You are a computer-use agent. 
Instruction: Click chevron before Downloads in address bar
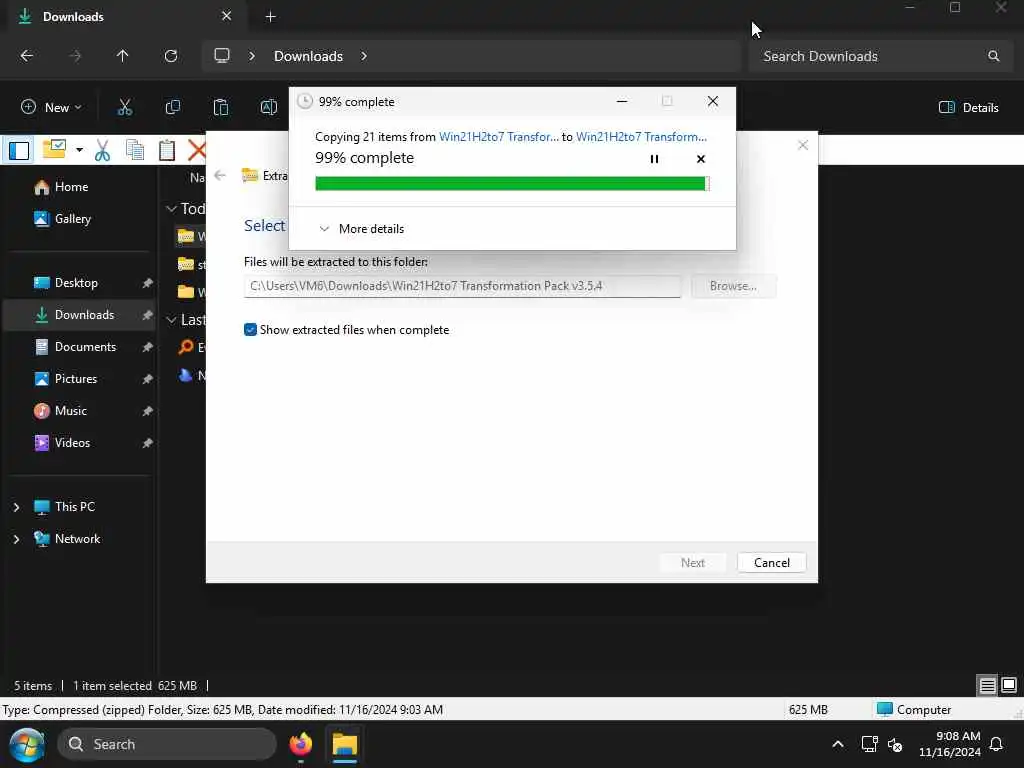click(x=252, y=56)
